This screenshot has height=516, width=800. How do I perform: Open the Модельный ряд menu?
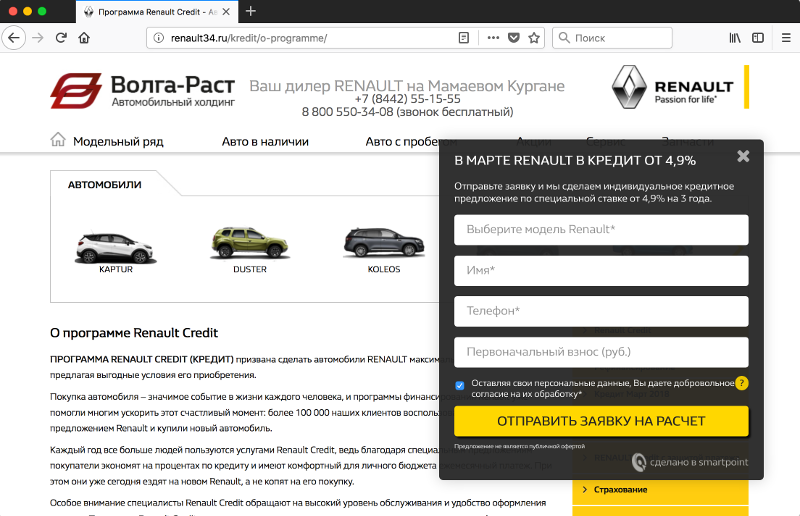(117, 142)
